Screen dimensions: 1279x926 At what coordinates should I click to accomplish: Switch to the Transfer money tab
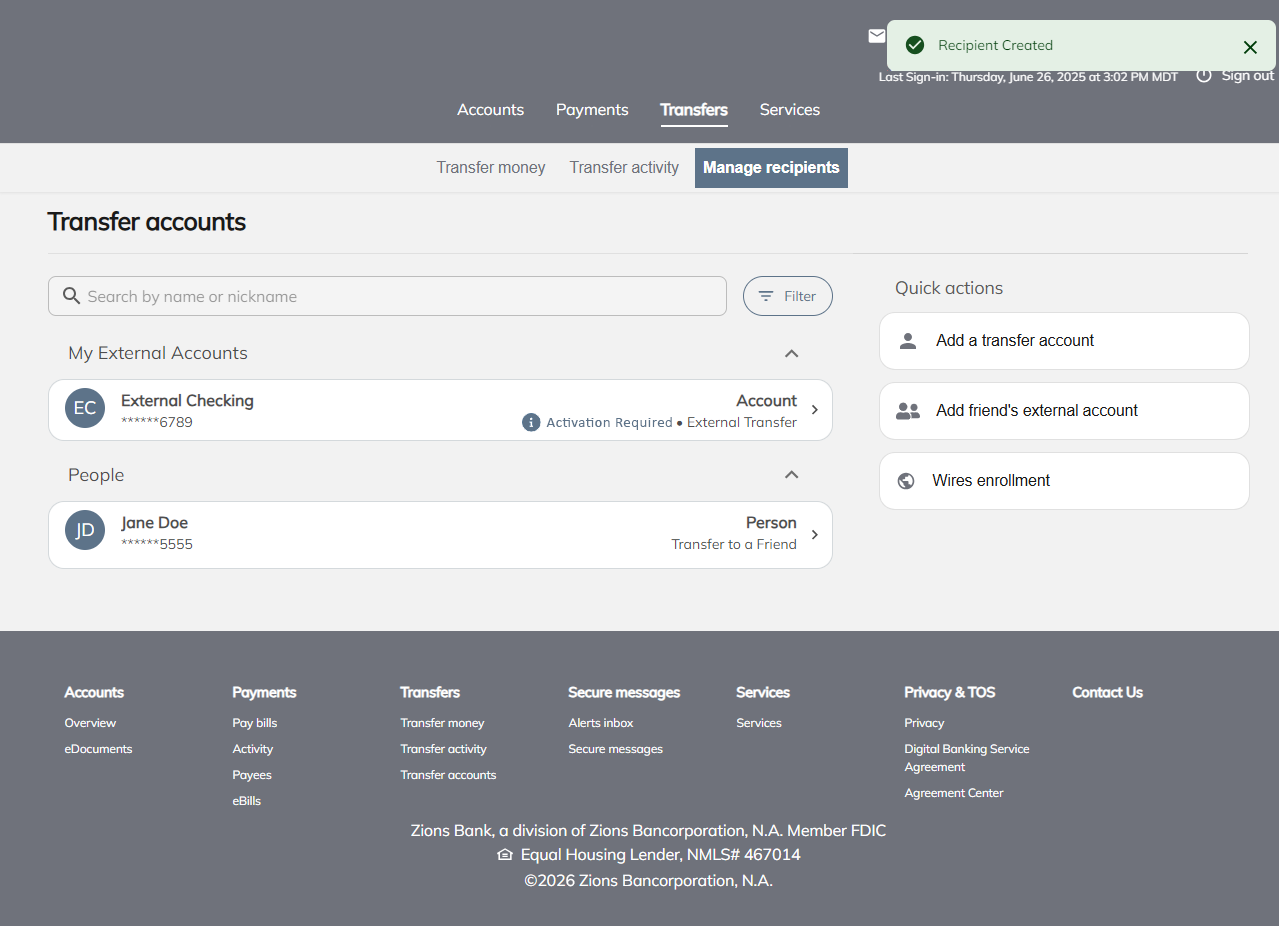tap(491, 168)
